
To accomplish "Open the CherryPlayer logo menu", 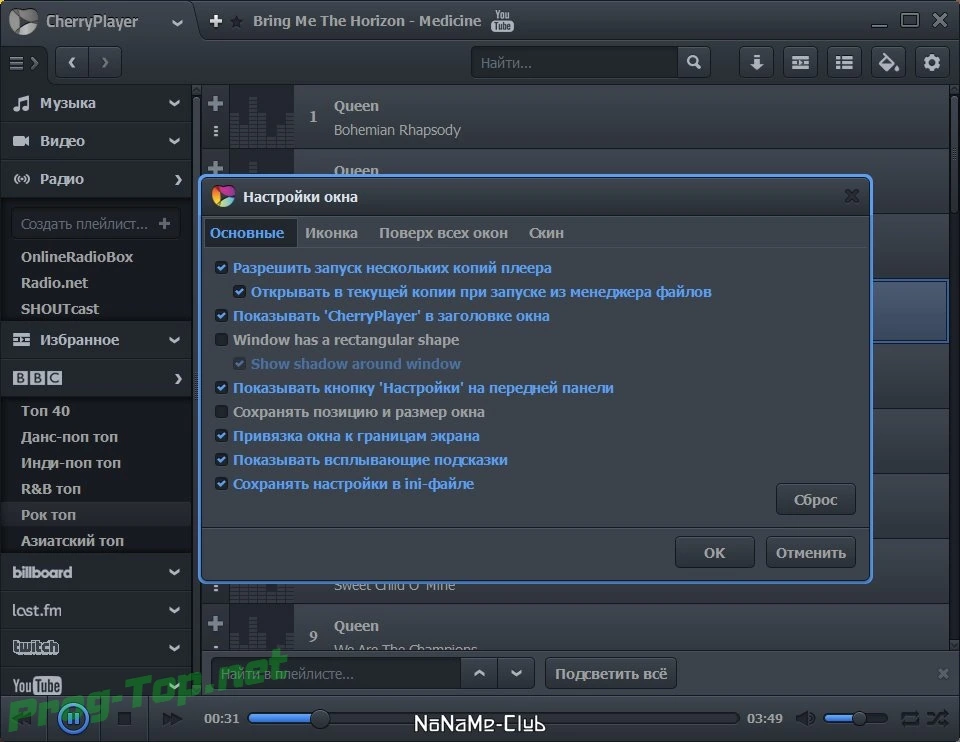I will 23,21.
